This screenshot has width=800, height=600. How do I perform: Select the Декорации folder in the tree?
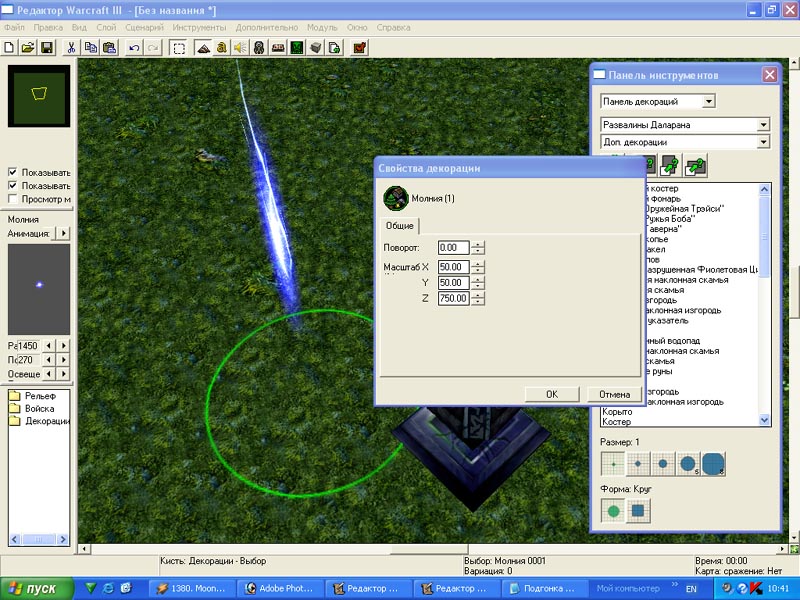[x=47, y=421]
